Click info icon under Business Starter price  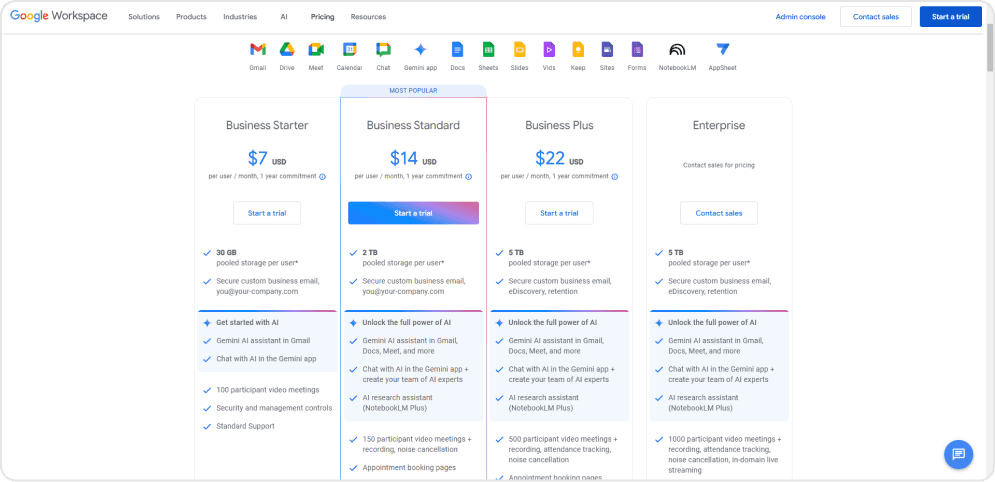(x=322, y=177)
